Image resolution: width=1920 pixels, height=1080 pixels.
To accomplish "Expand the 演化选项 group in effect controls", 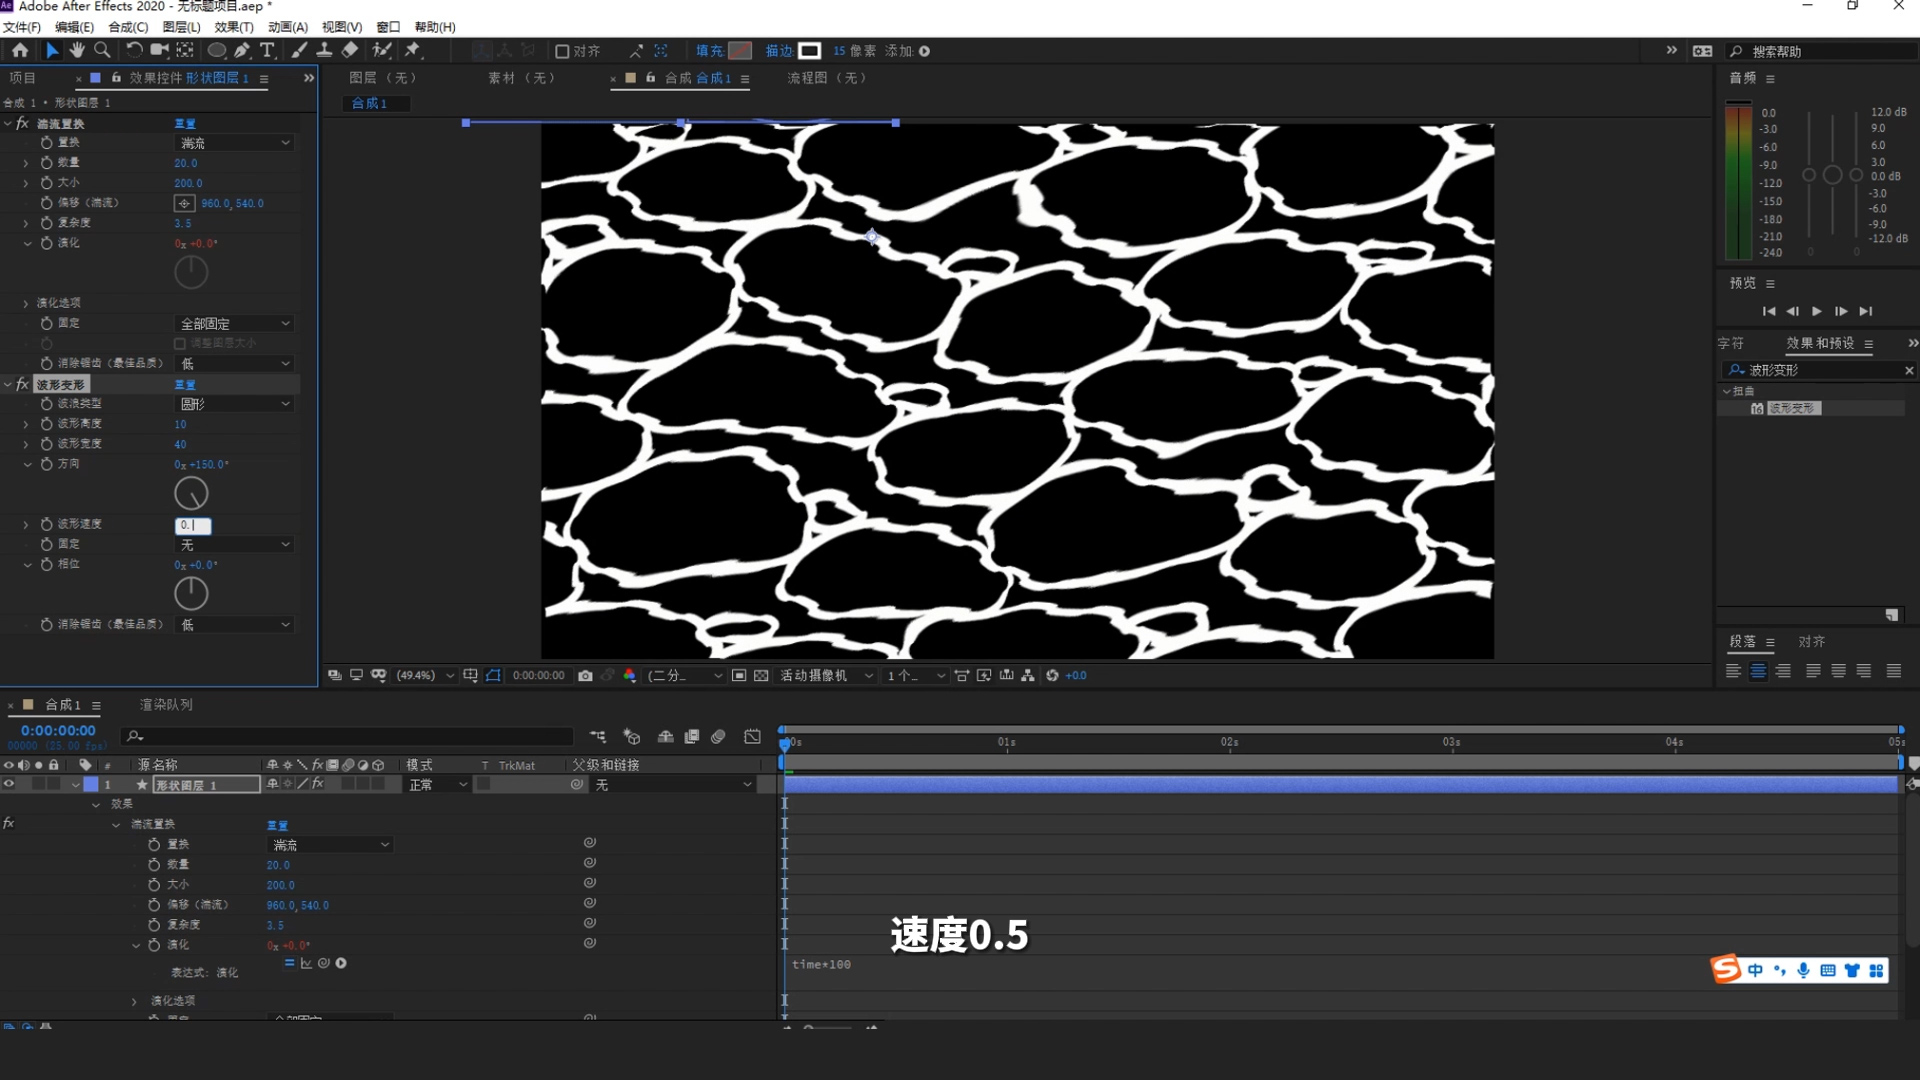I will 26,303.
